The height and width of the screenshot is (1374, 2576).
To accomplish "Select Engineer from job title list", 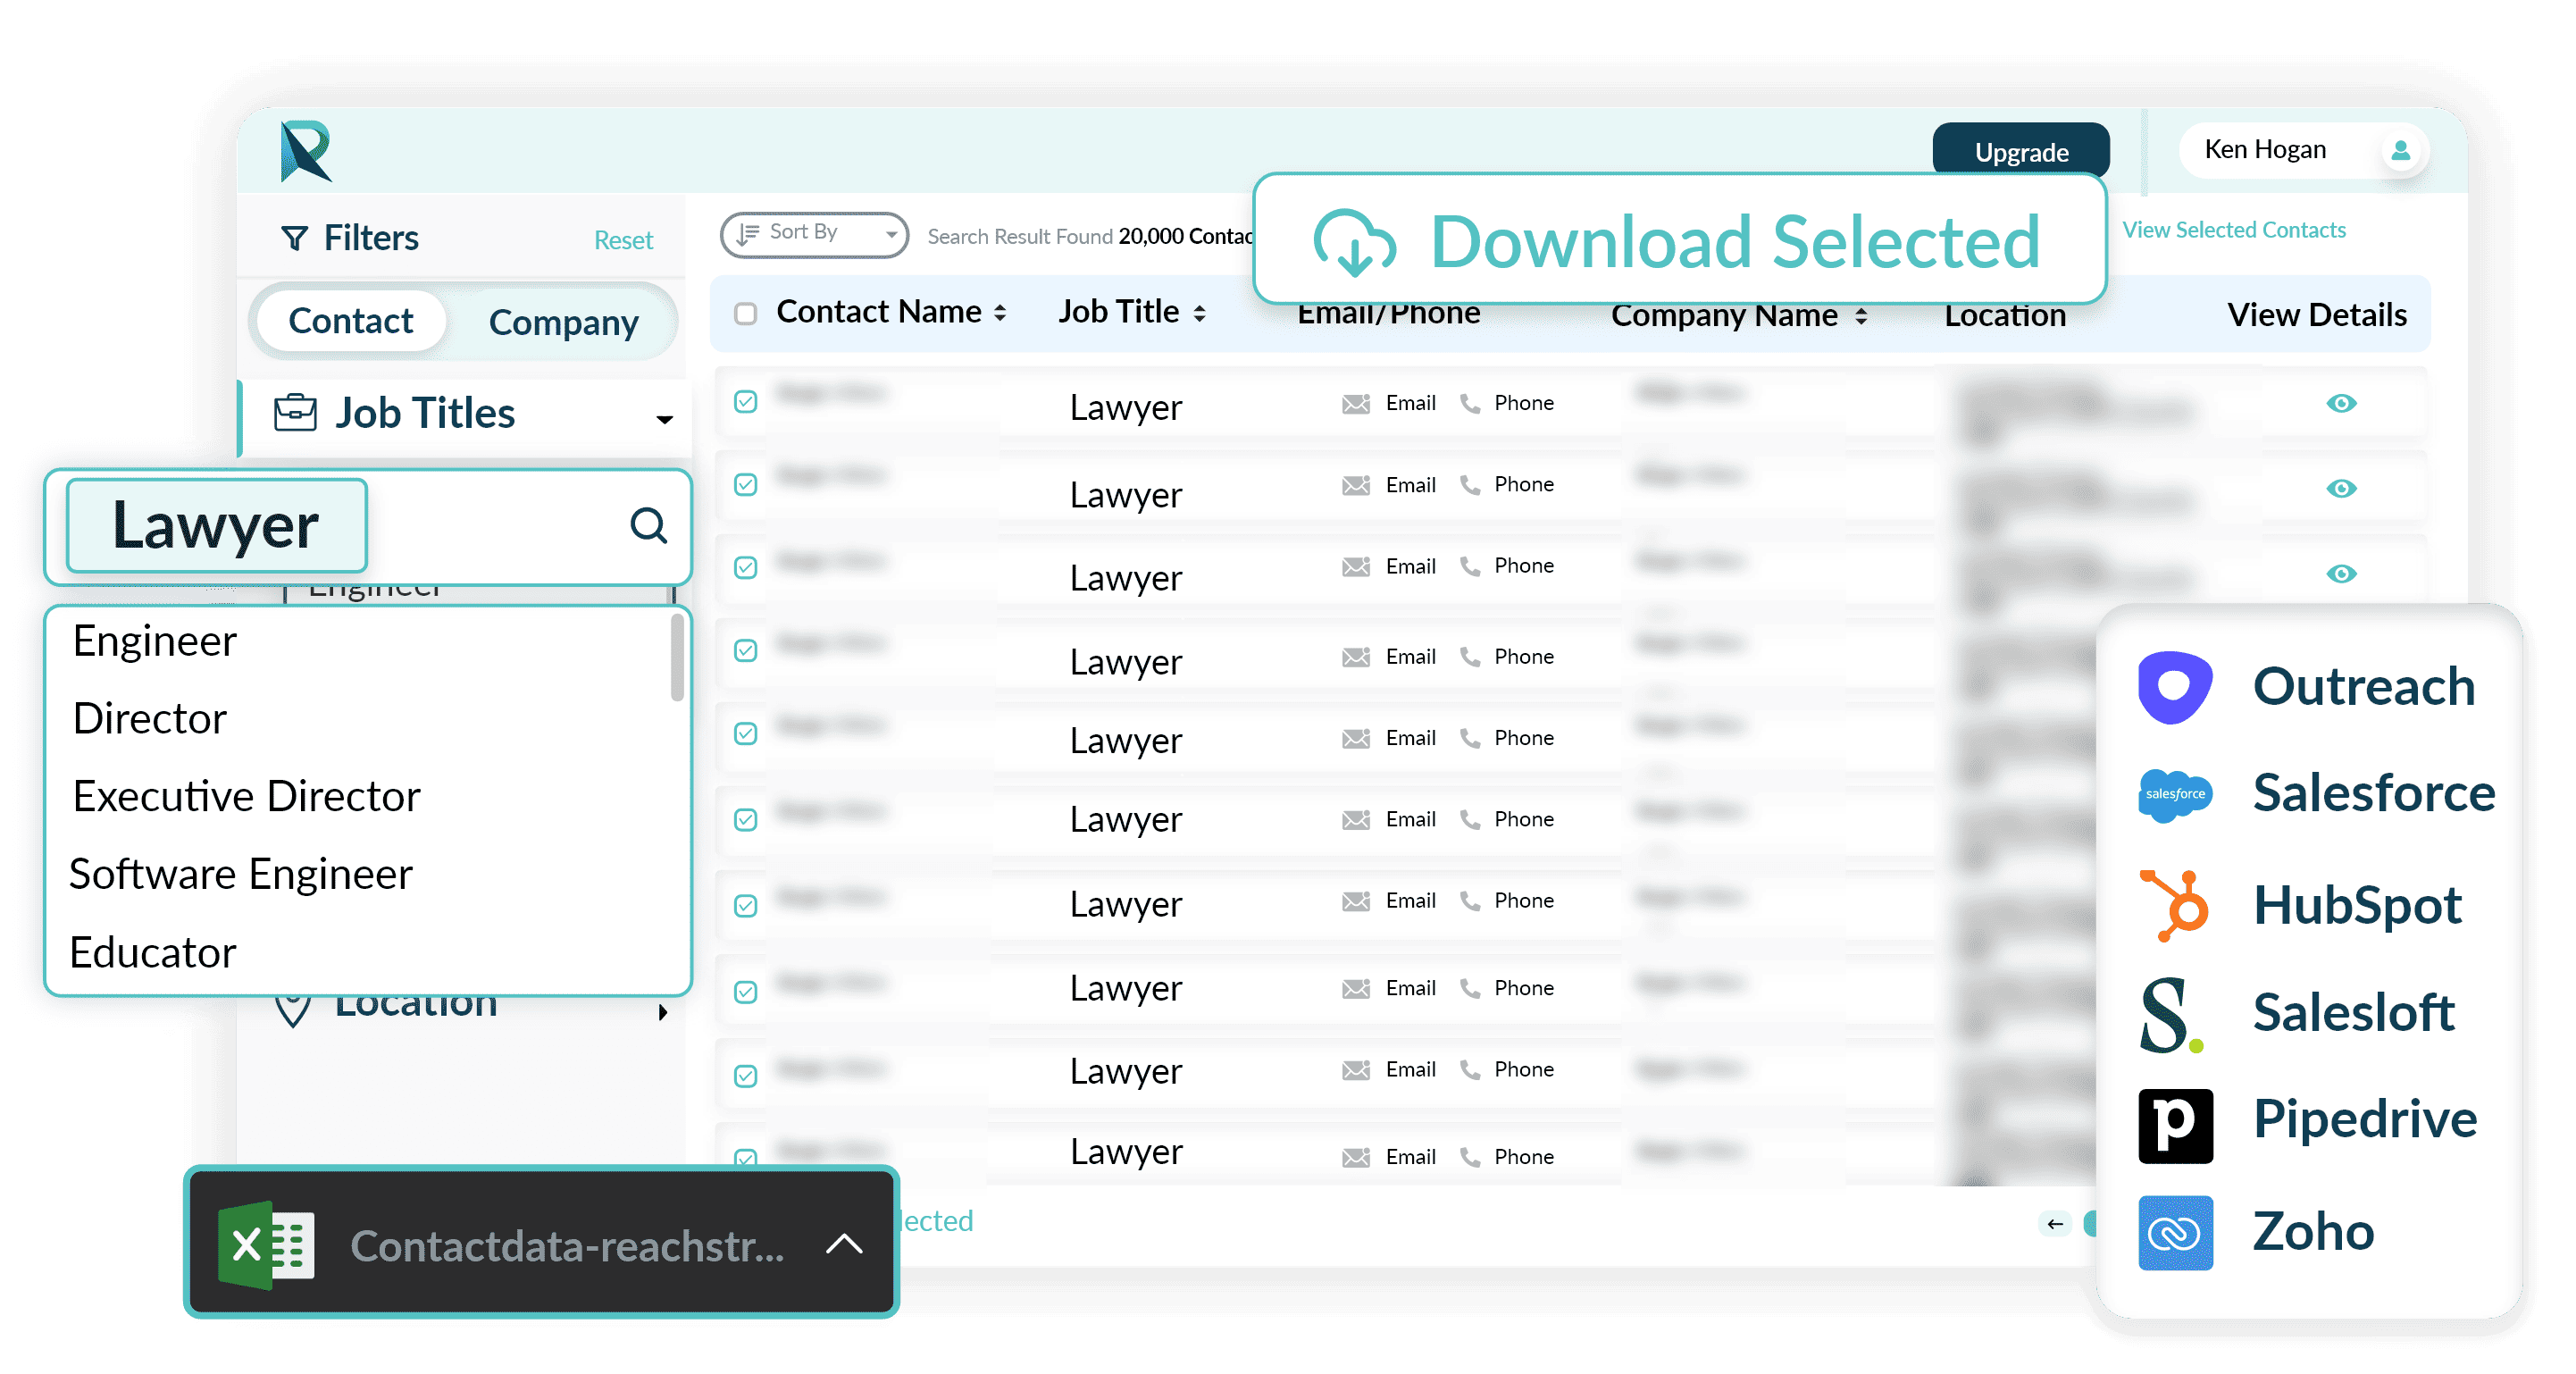I will (x=155, y=641).
